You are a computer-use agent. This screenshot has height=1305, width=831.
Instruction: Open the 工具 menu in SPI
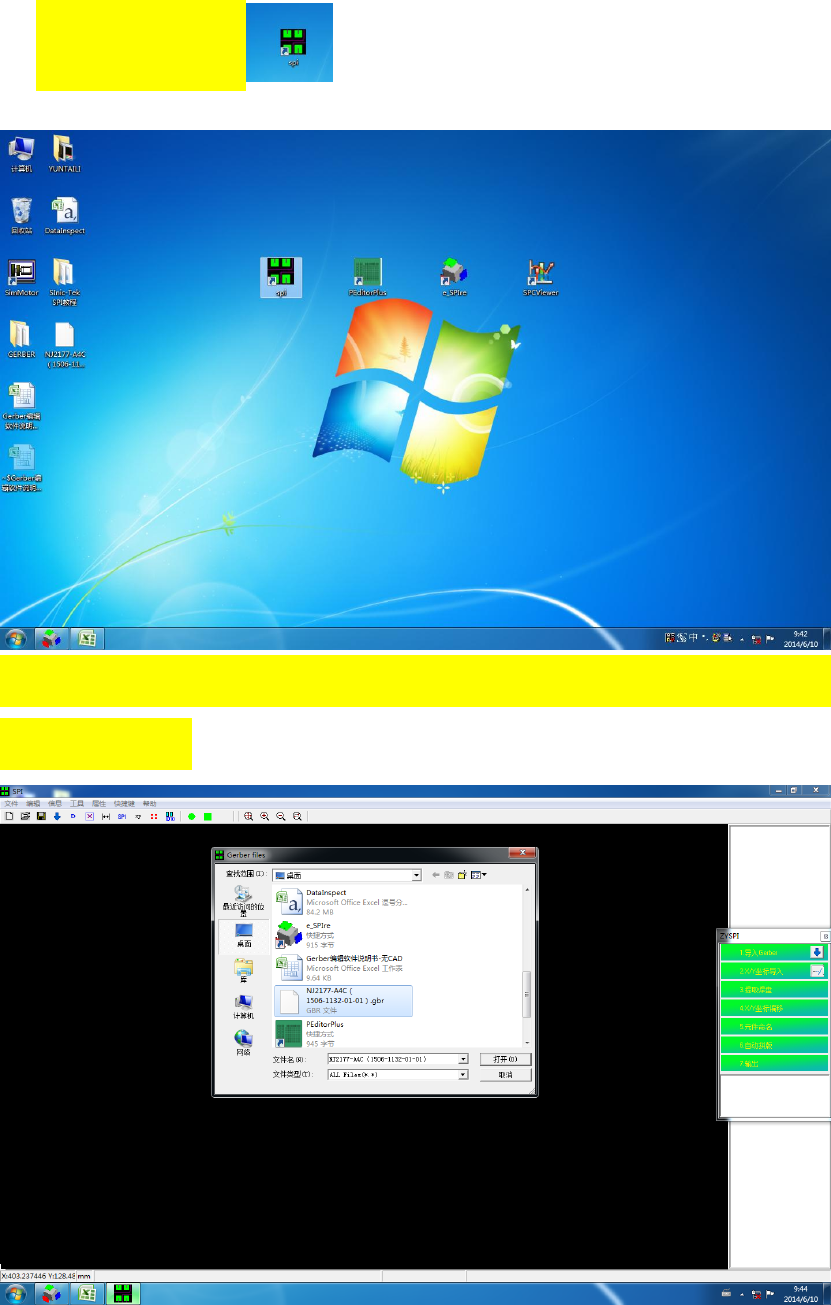coord(77,803)
